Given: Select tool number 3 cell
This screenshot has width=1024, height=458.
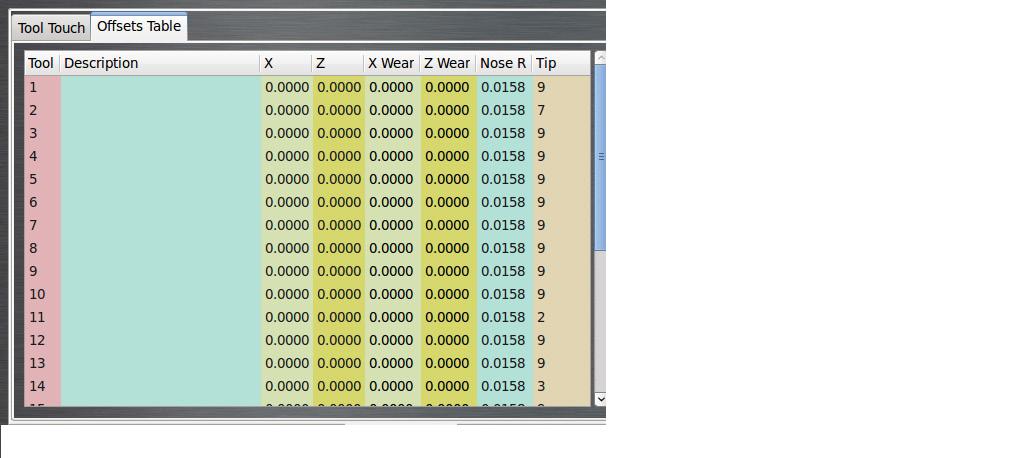Looking at the screenshot, I should tap(42, 133).
